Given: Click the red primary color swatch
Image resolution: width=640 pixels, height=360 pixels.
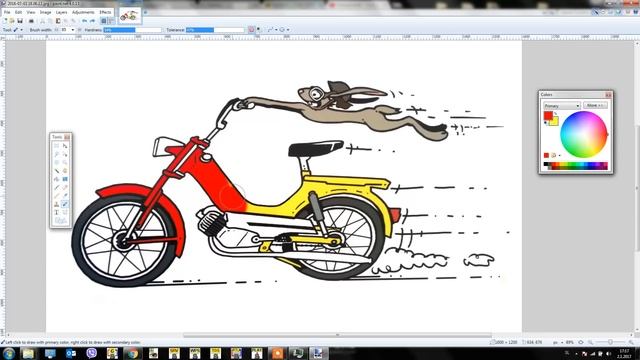Looking at the screenshot, I should [547, 115].
